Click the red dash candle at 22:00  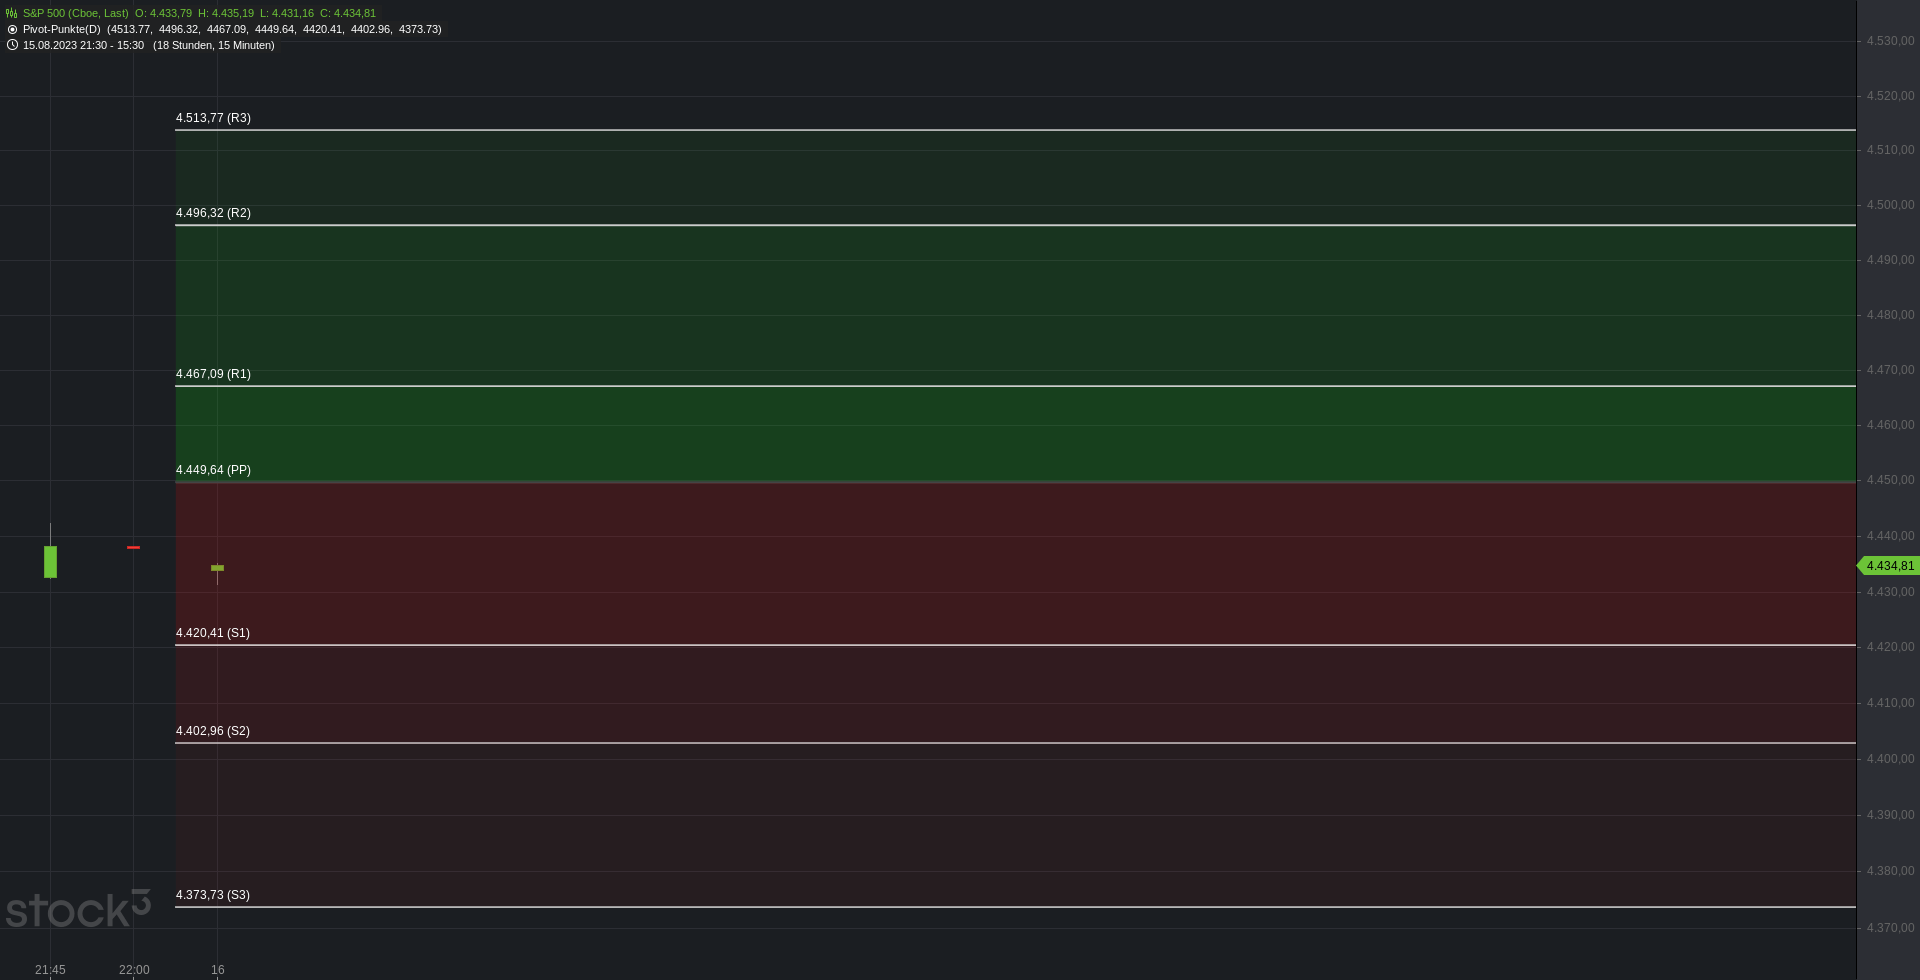[133, 547]
